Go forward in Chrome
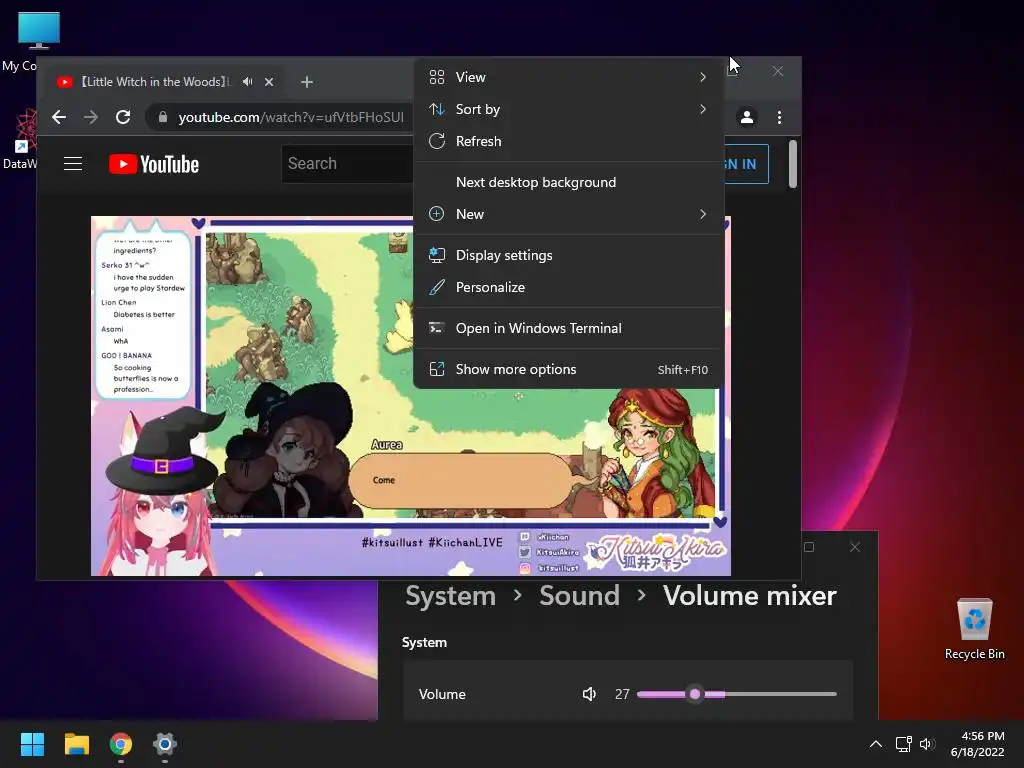The height and width of the screenshot is (768, 1024). [91, 117]
